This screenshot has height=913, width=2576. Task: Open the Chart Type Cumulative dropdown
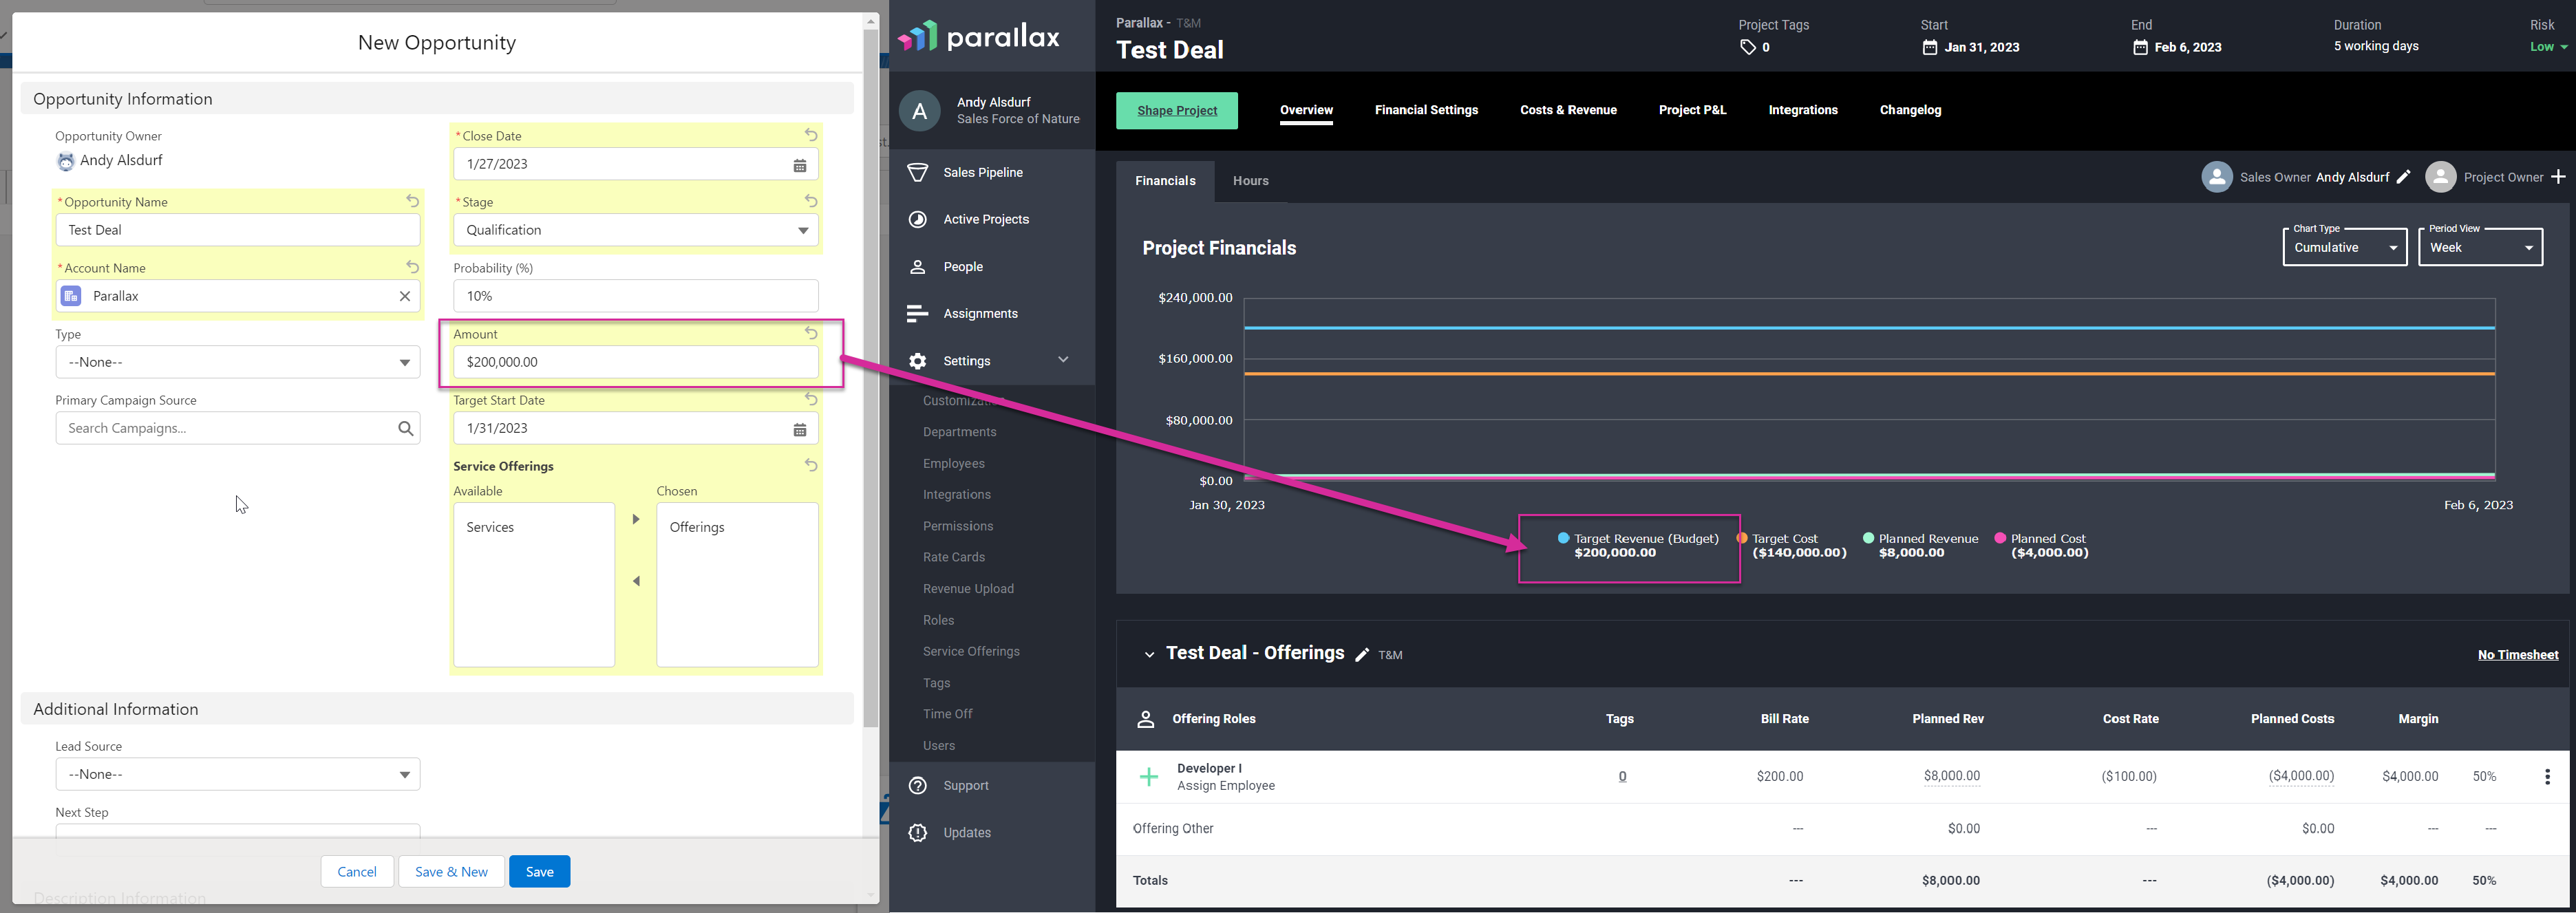click(2344, 247)
